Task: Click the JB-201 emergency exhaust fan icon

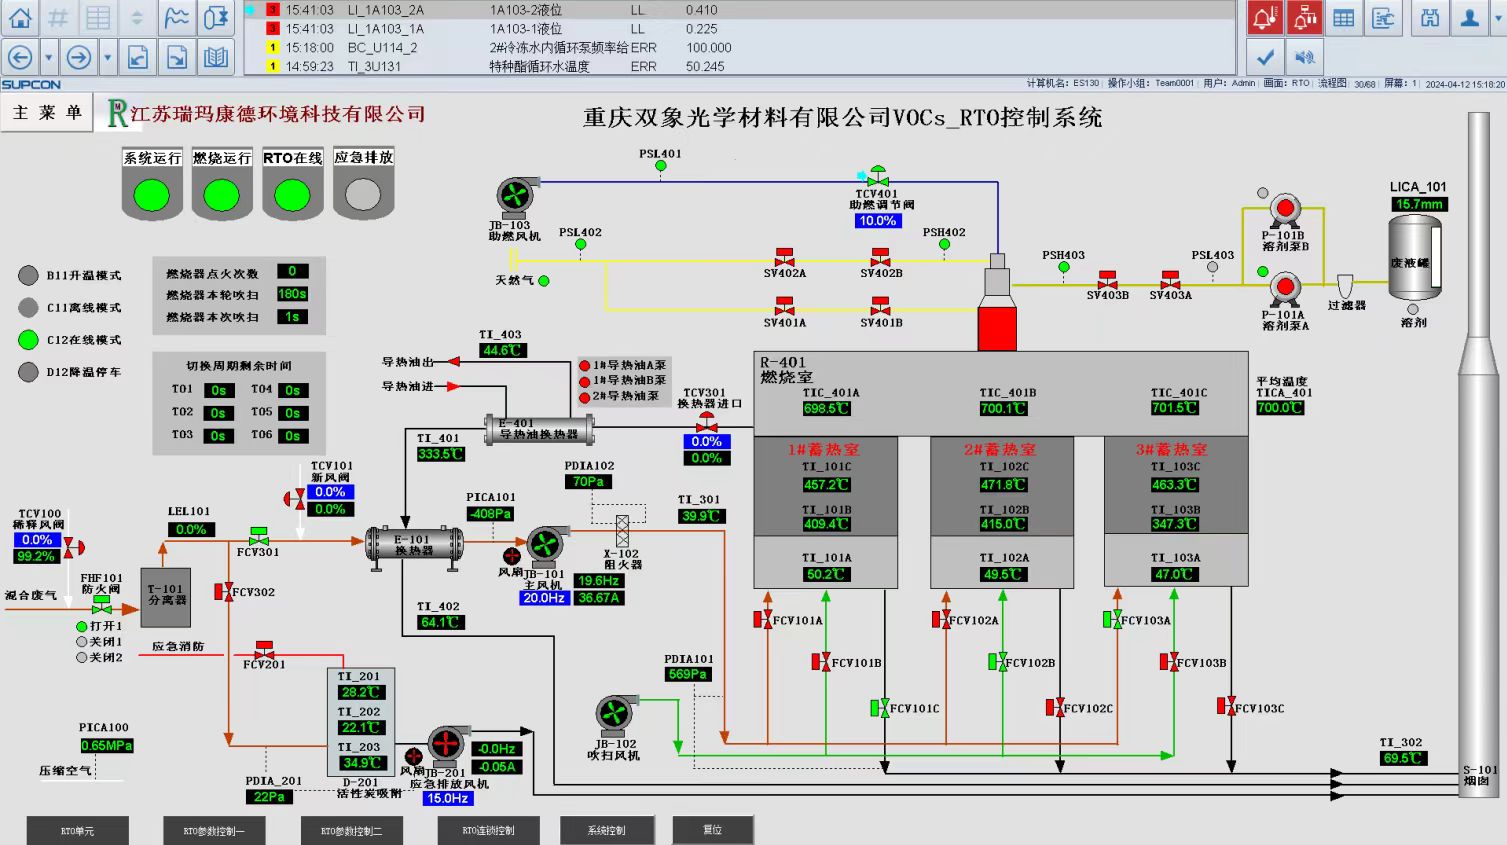Action: 446,746
